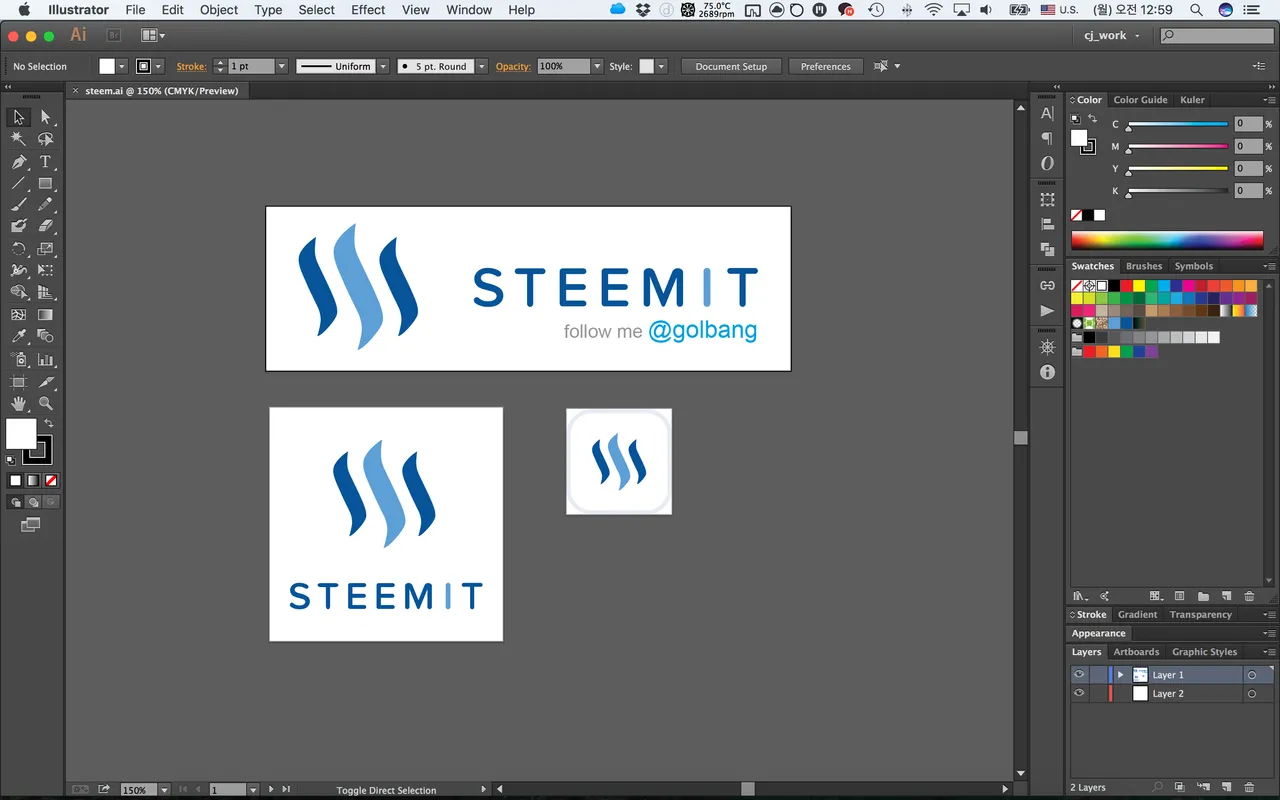1280x800 pixels.
Task: Pick the Eyedropper tool
Action: pyautogui.click(x=19, y=337)
